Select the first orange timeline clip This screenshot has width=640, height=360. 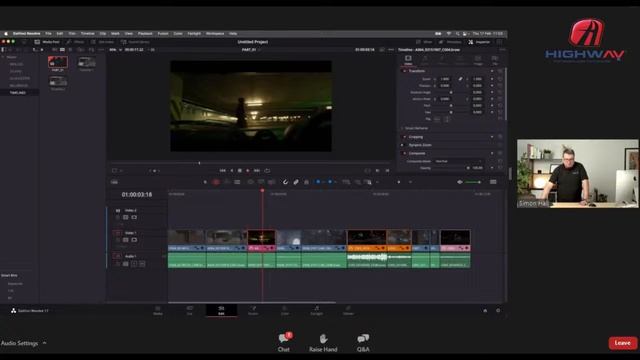(x=367, y=240)
